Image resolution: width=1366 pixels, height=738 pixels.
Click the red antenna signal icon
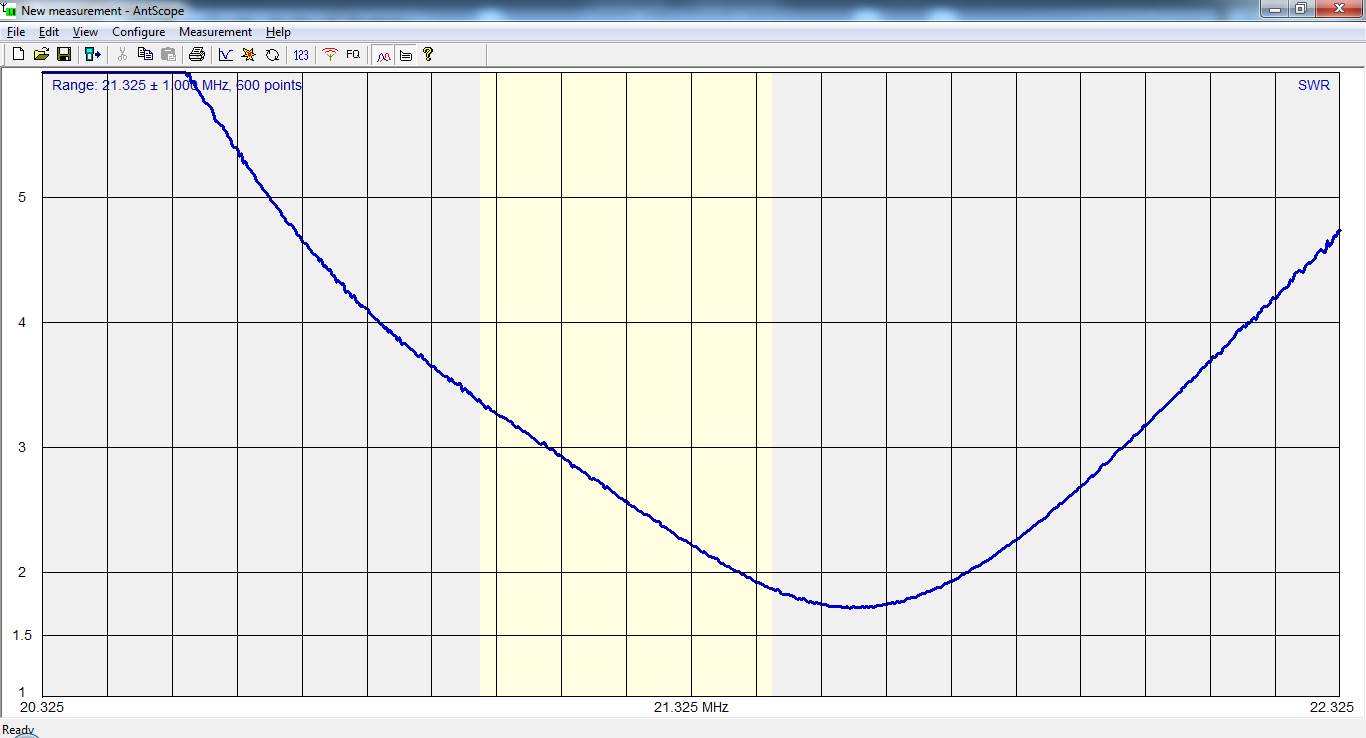click(330, 55)
